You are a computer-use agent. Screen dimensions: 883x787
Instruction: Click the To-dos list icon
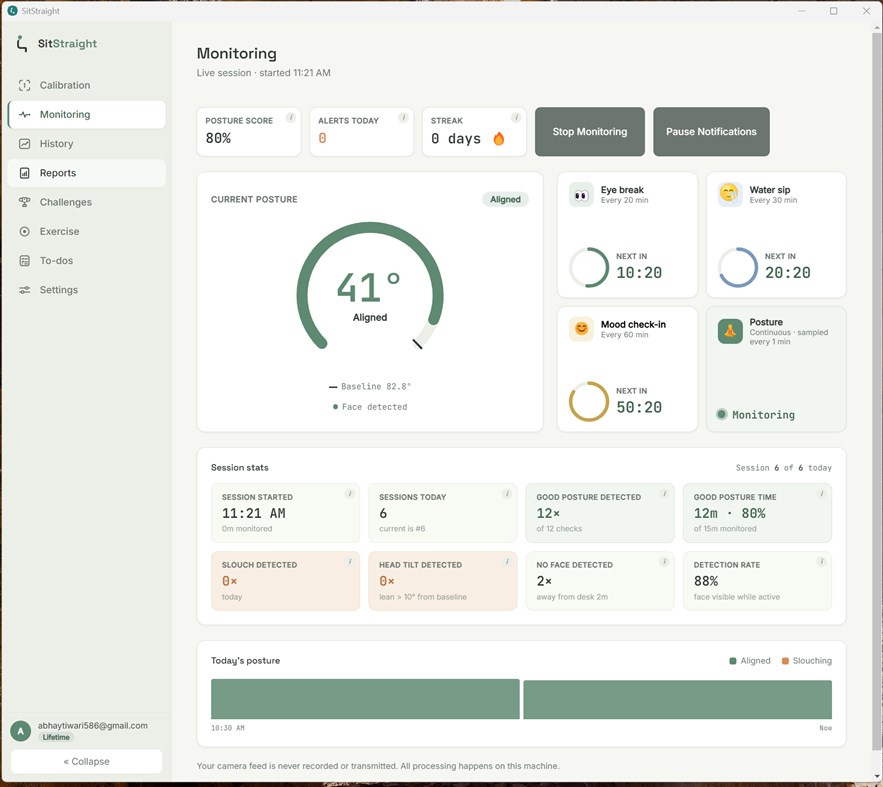click(x=24, y=261)
